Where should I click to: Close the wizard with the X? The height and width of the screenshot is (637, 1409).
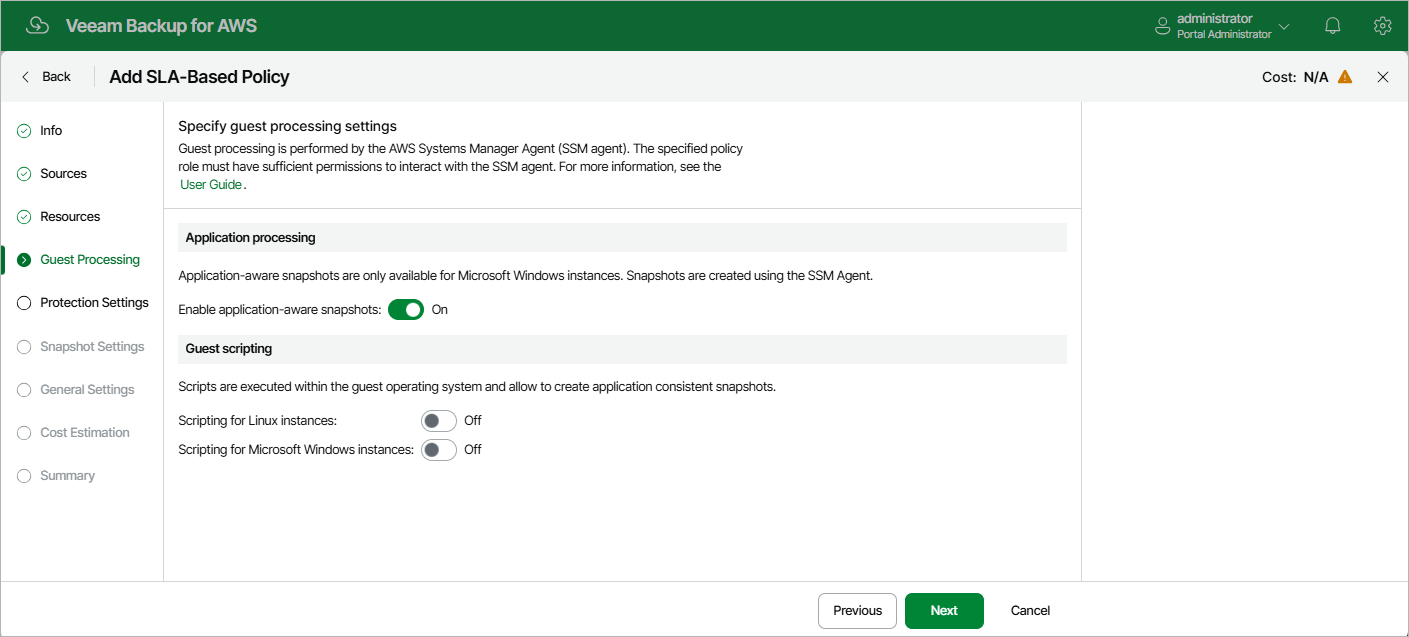pyautogui.click(x=1383, y=76)
